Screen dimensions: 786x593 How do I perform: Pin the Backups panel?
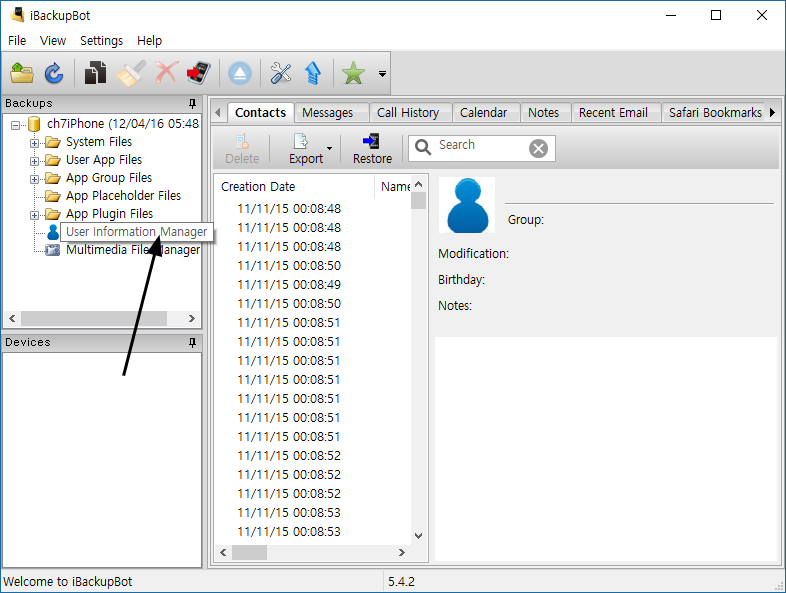tap(192, 103)
